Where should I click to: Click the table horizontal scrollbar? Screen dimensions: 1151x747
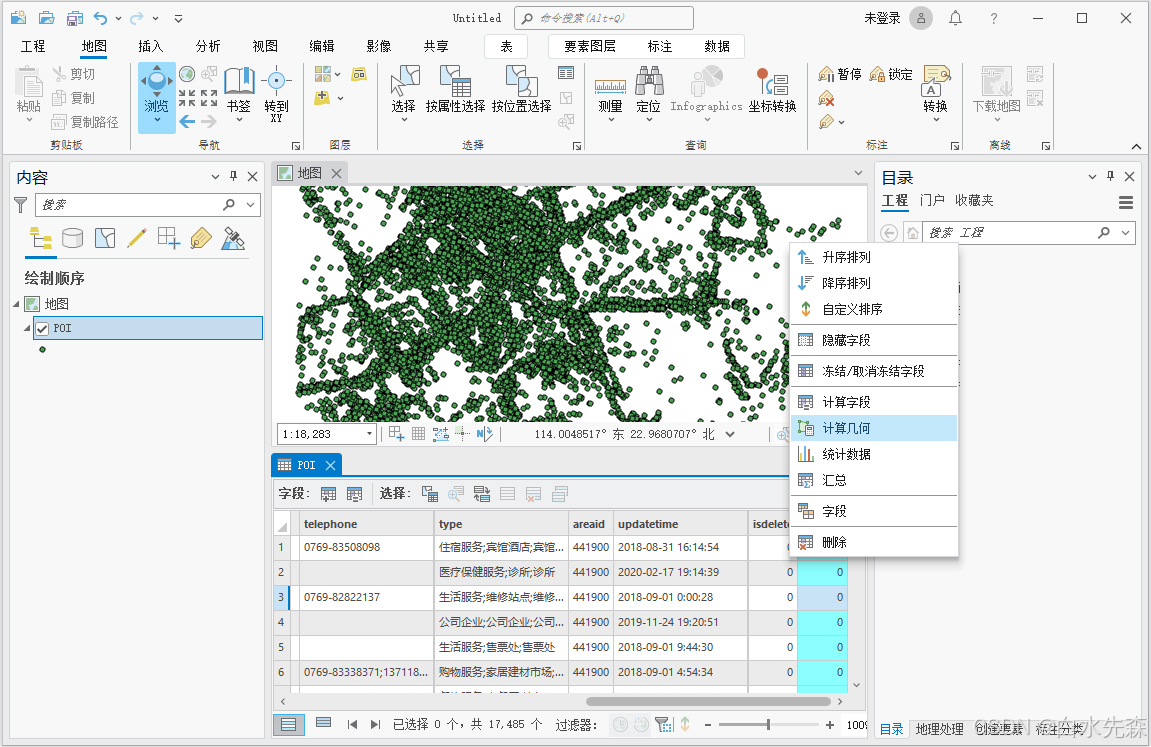coord(708,702)
